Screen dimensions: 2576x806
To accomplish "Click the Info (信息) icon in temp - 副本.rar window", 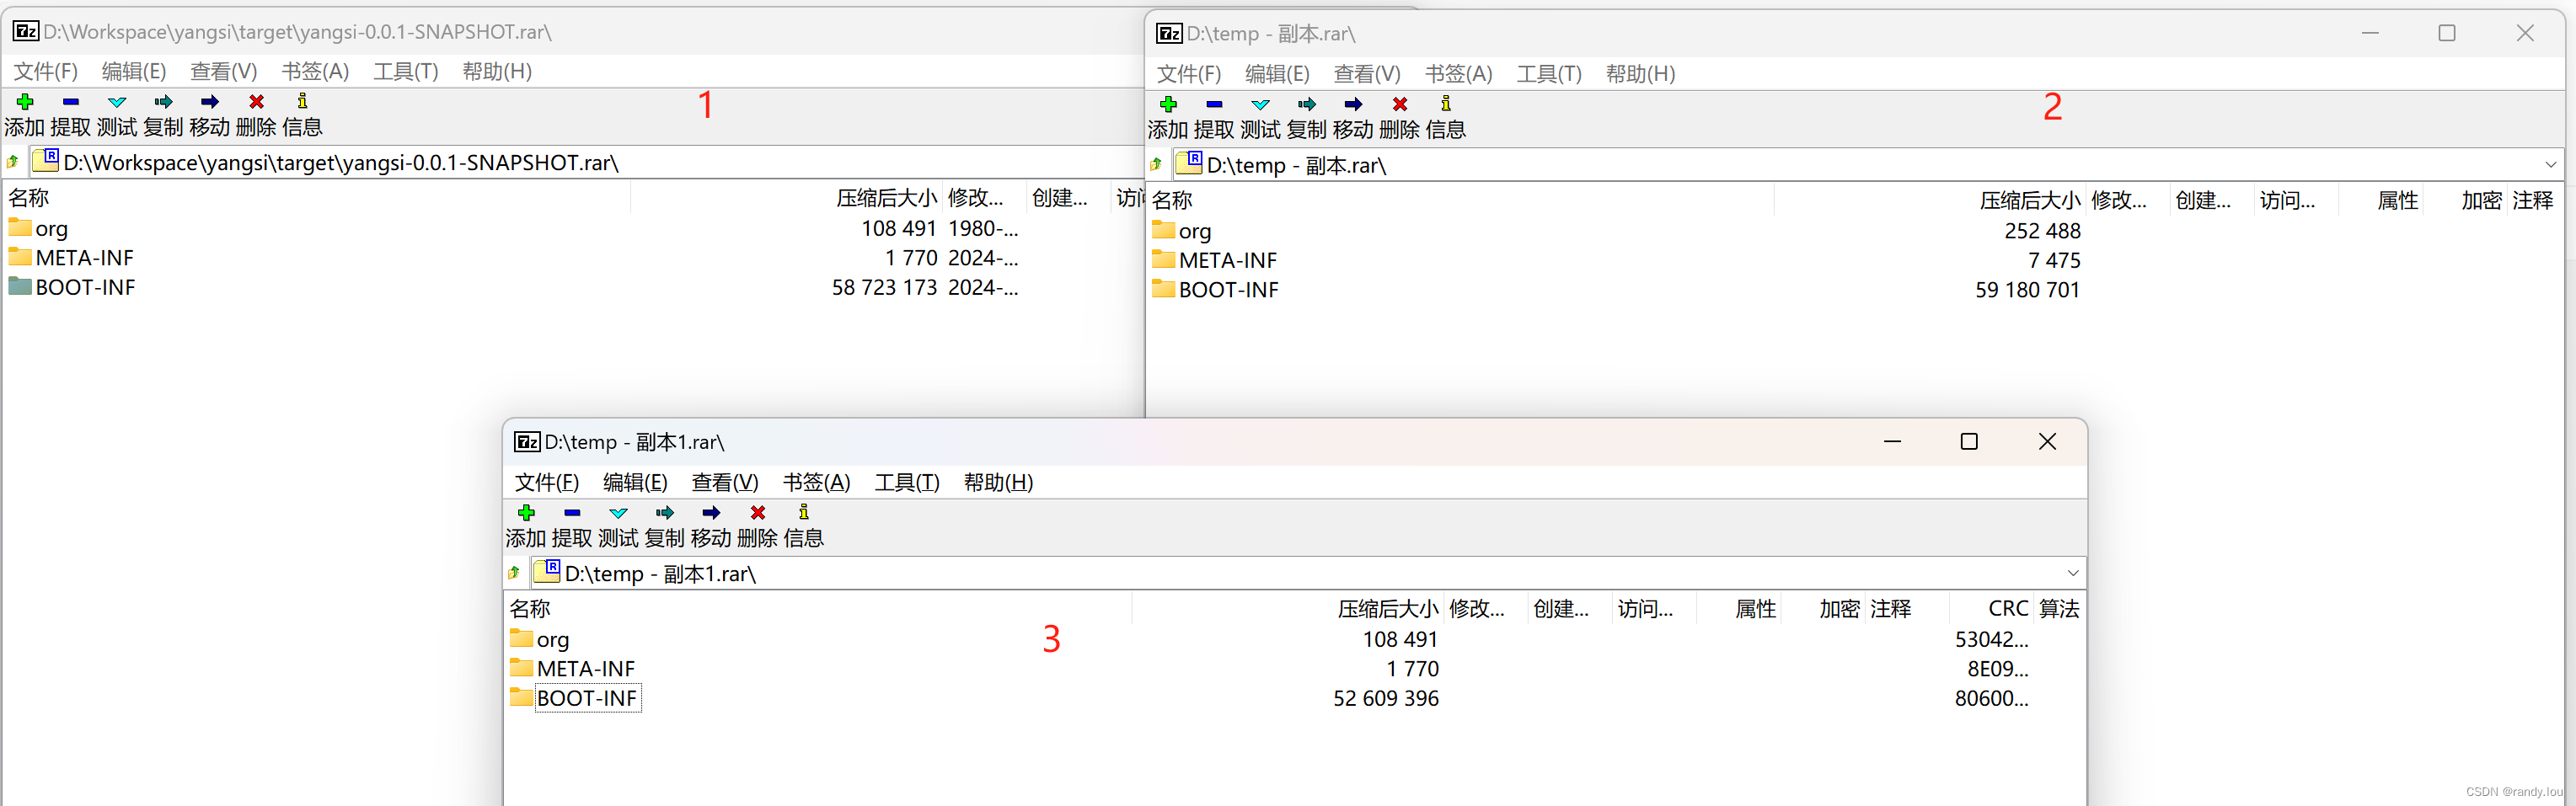I will click(1446, 104).
